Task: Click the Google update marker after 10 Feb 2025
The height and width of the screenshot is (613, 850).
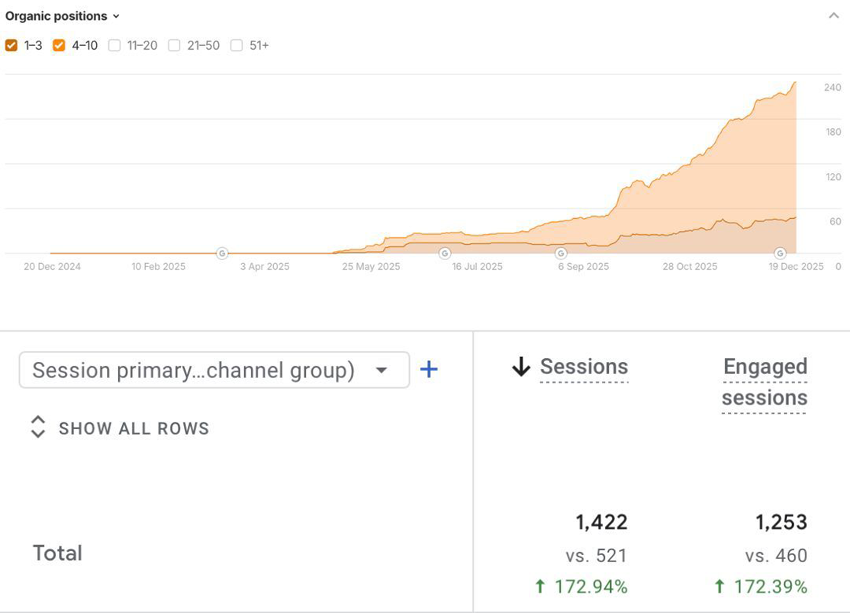Action: point(222,253)
